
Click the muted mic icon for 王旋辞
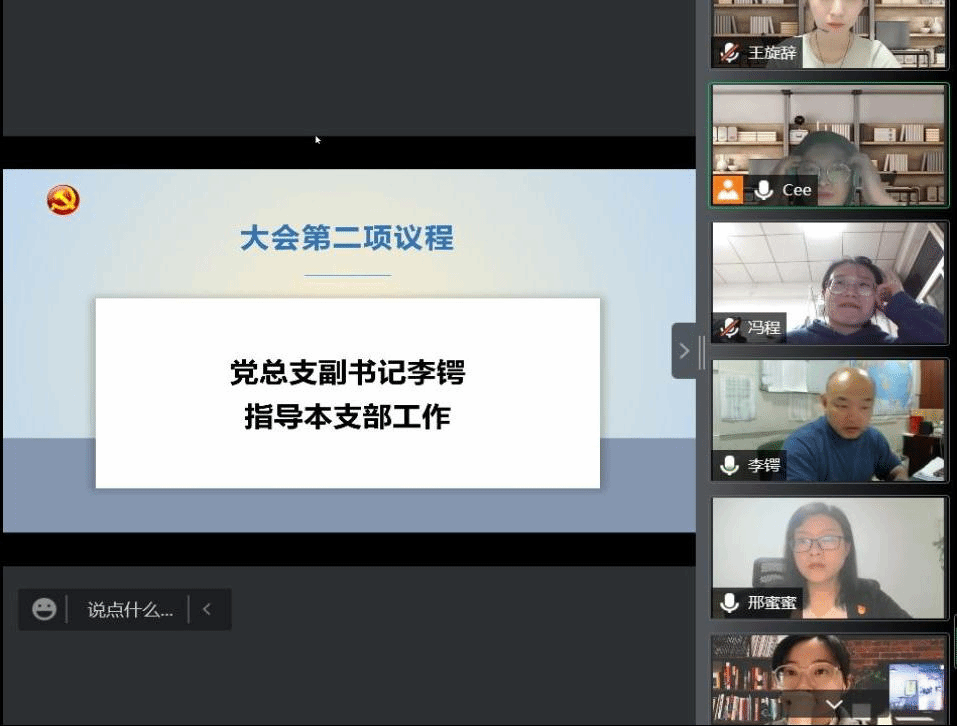(730, 53)
